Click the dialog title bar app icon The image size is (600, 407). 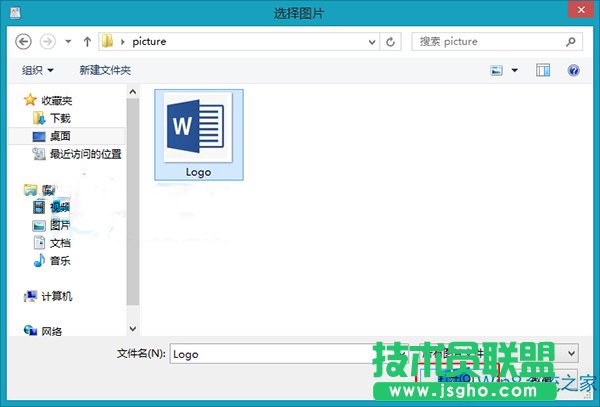coord(15,13)
